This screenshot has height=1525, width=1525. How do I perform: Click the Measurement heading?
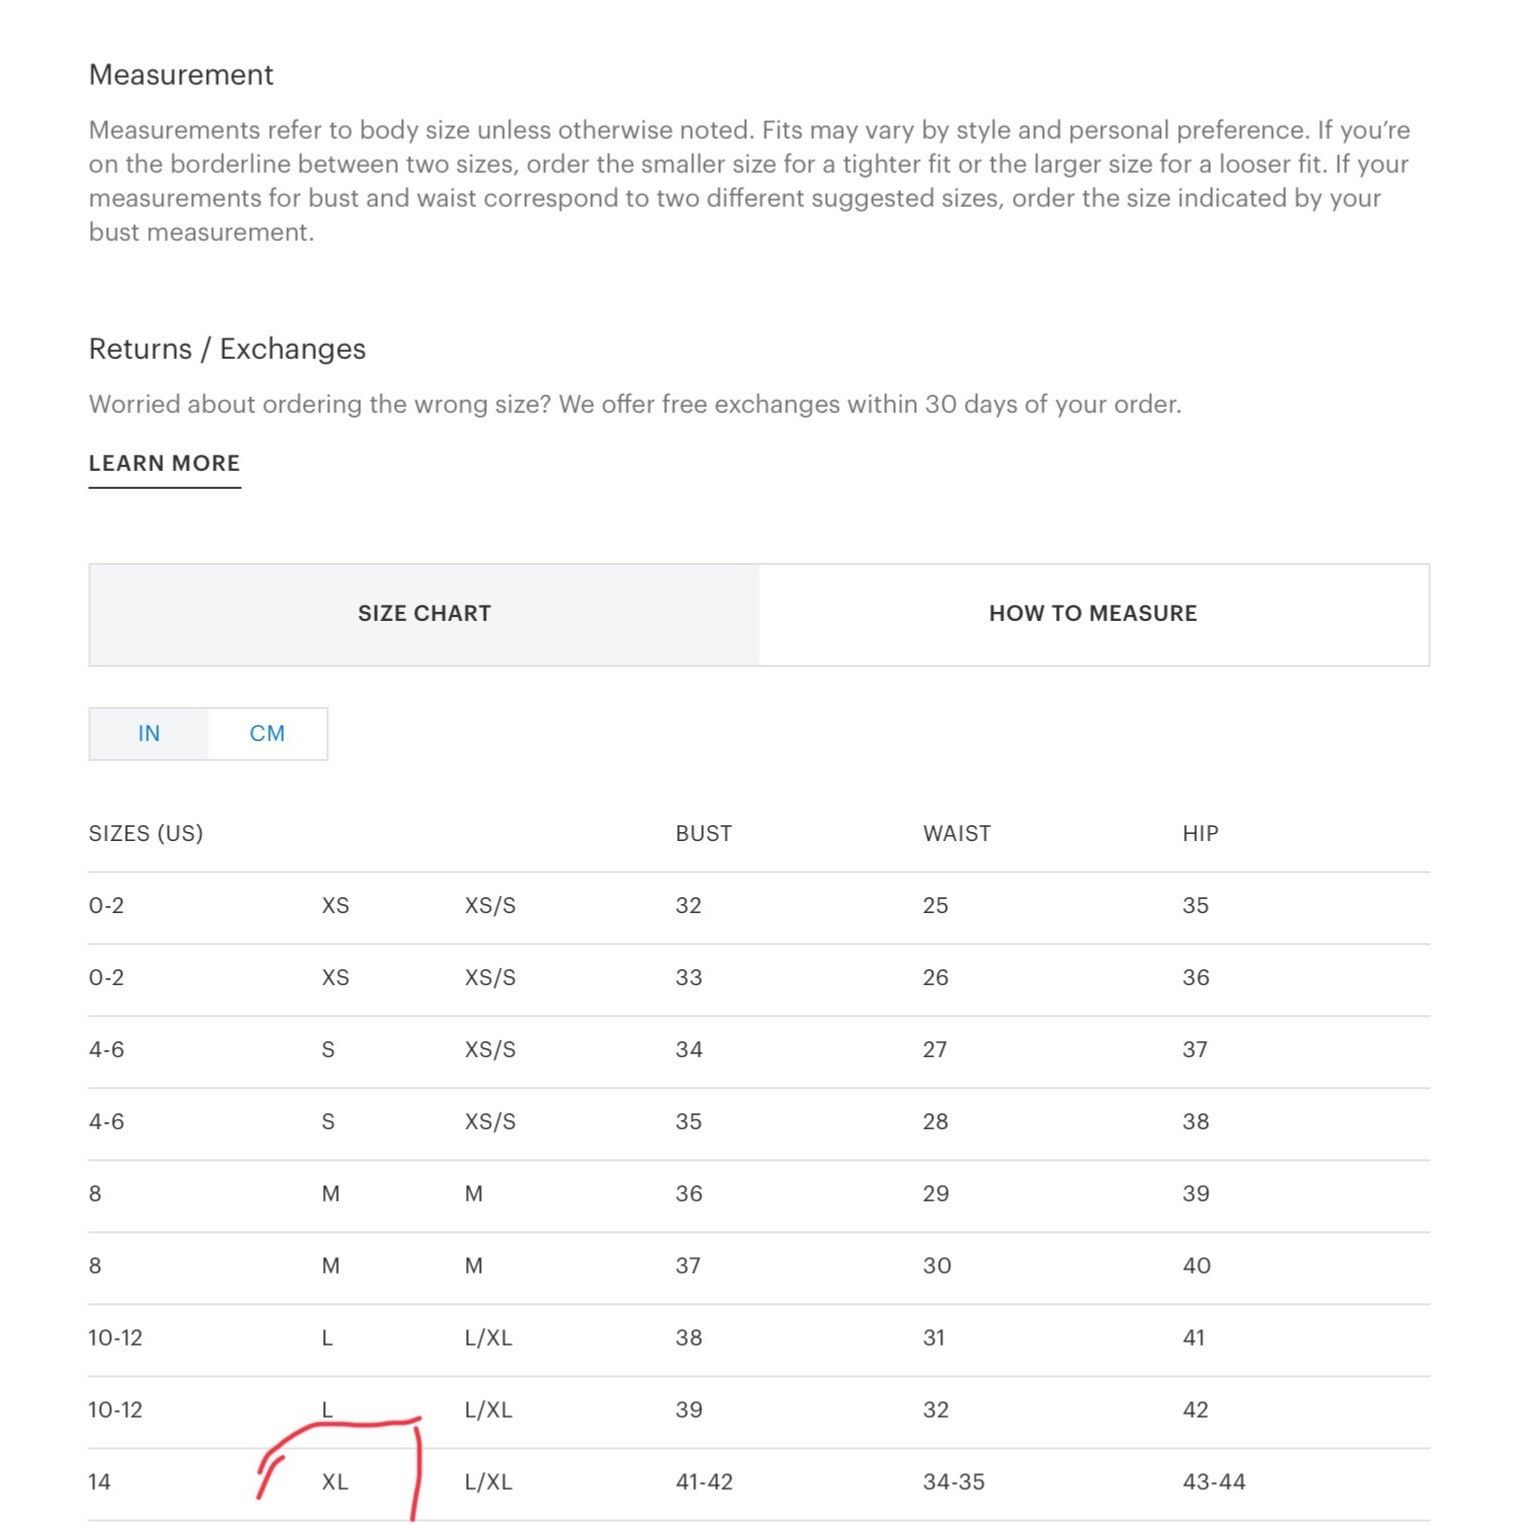click(181, 75)
